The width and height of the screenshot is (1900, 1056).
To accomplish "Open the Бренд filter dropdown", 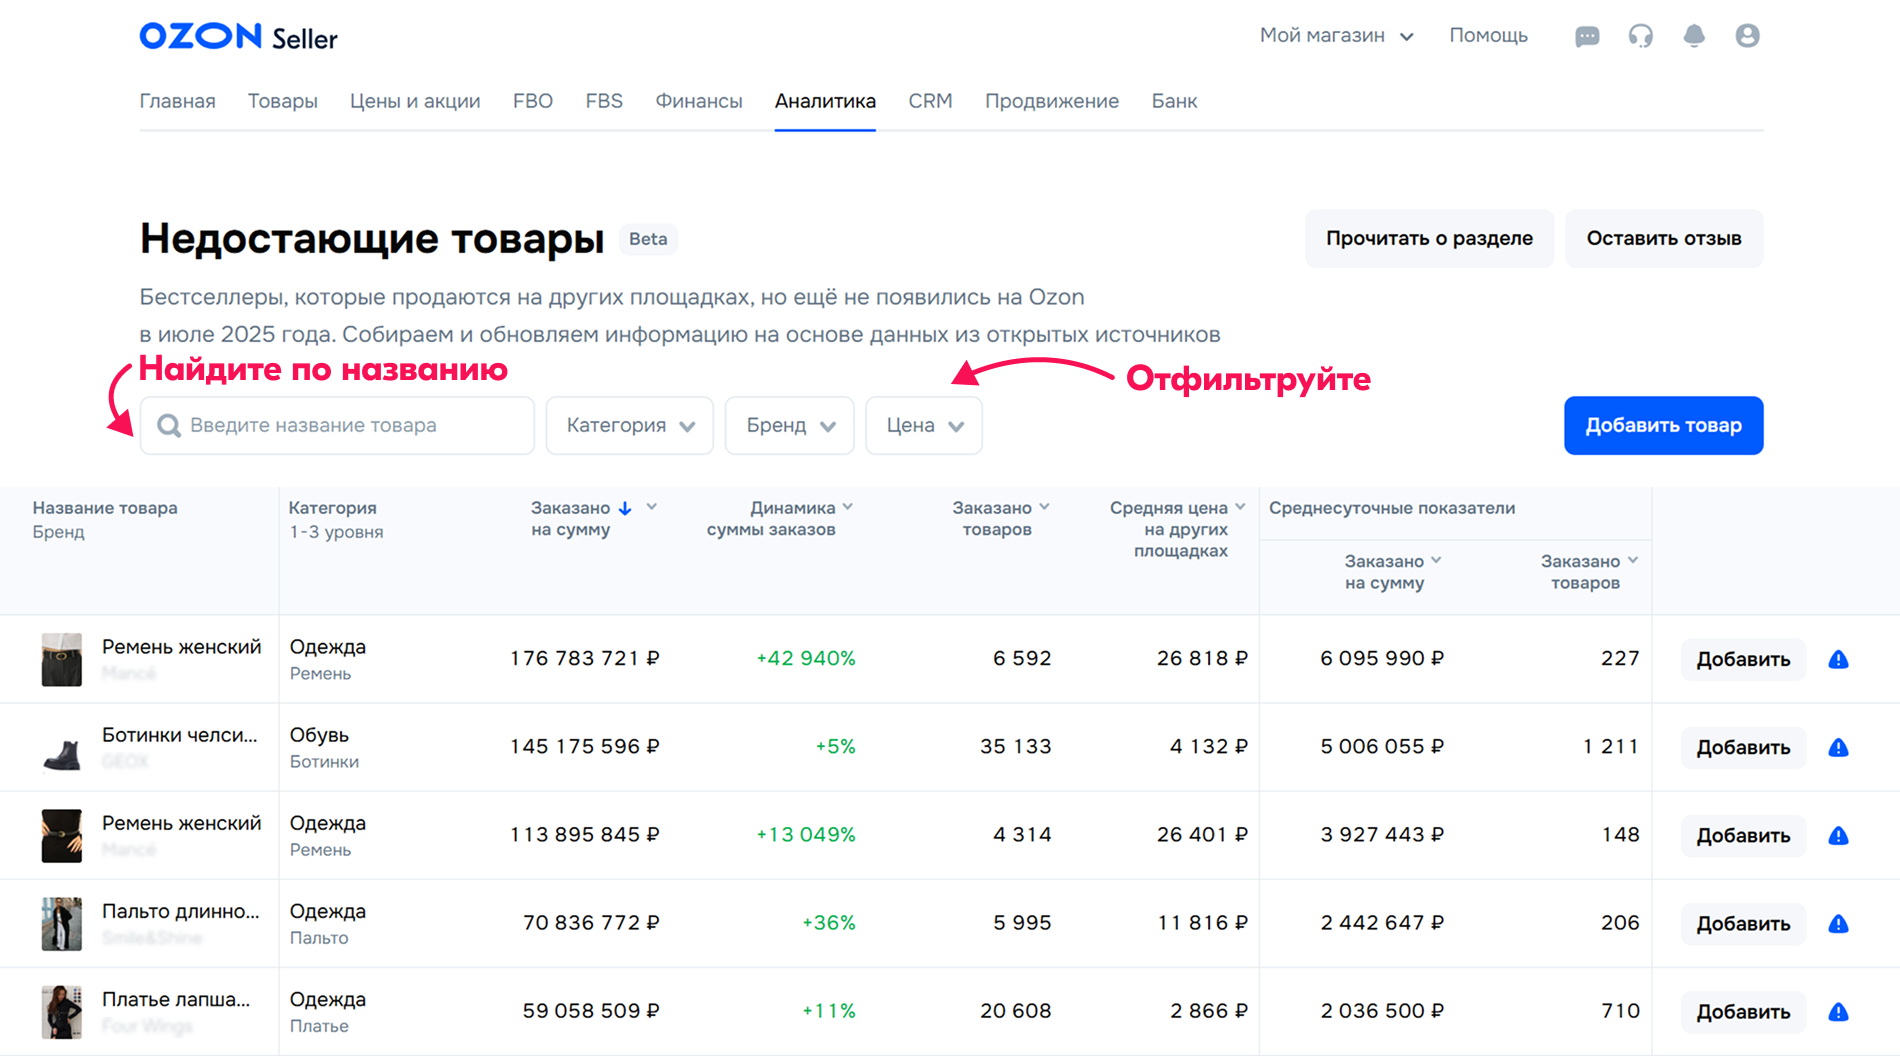I will pos(790,426).
